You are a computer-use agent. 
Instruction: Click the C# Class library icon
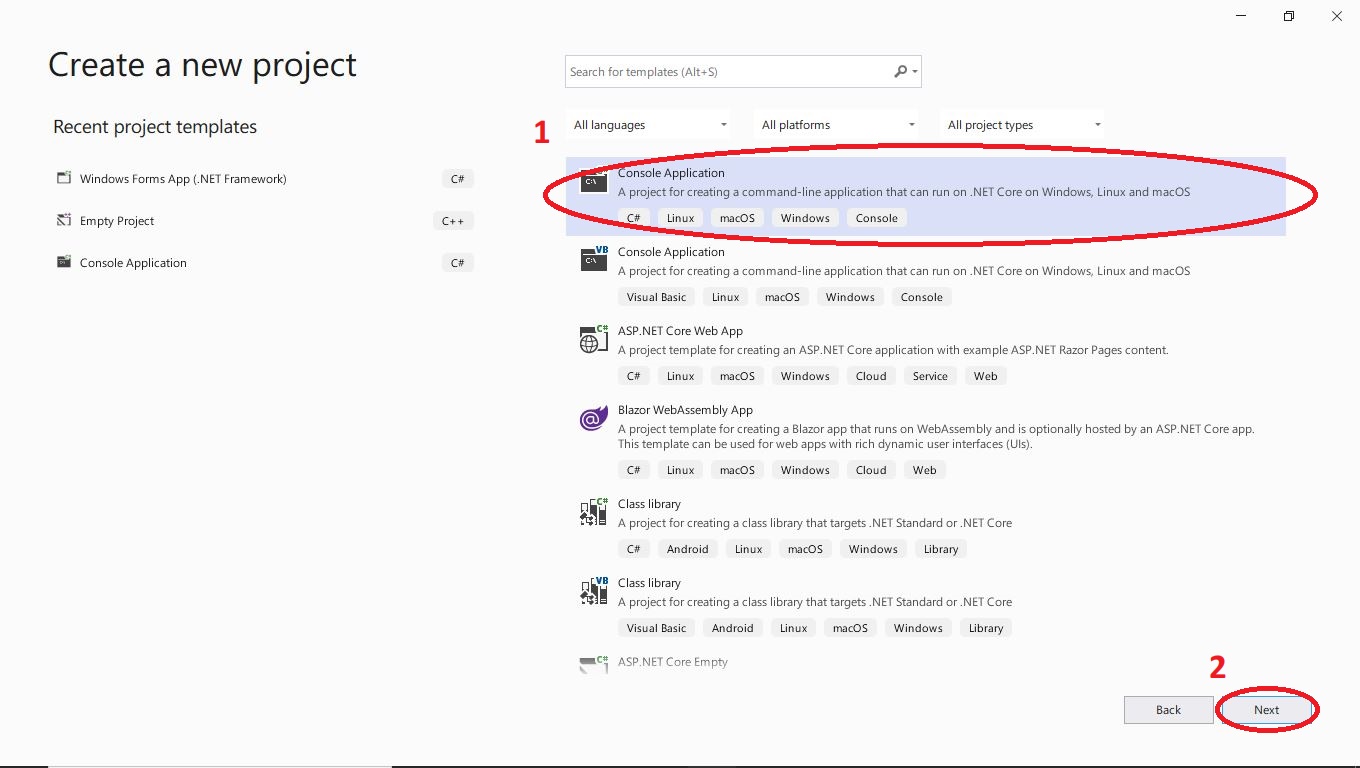coord(594,512)
